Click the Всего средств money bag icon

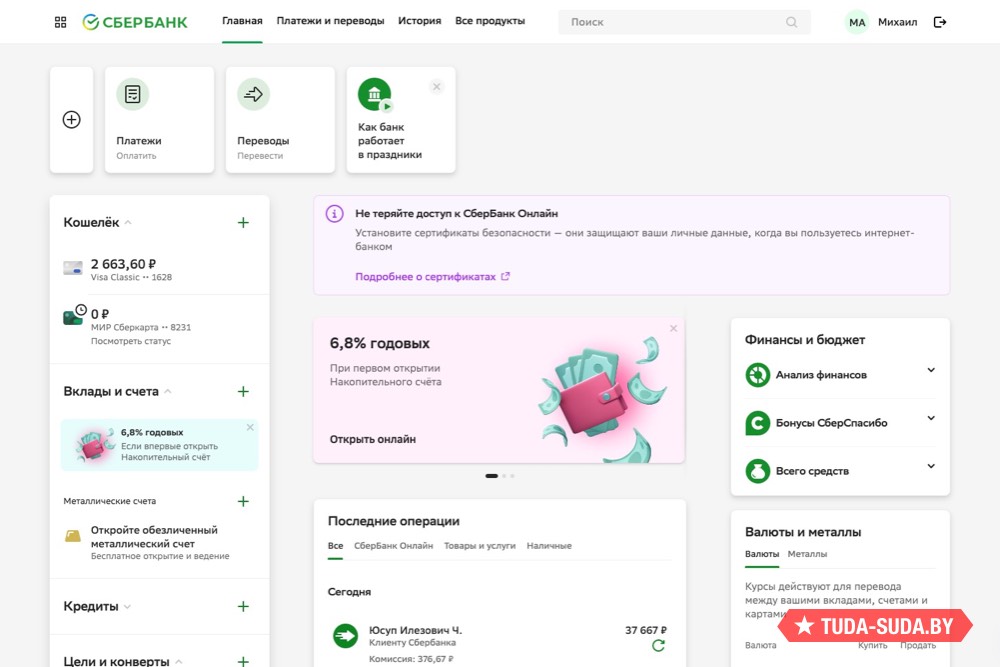(758, 471)
